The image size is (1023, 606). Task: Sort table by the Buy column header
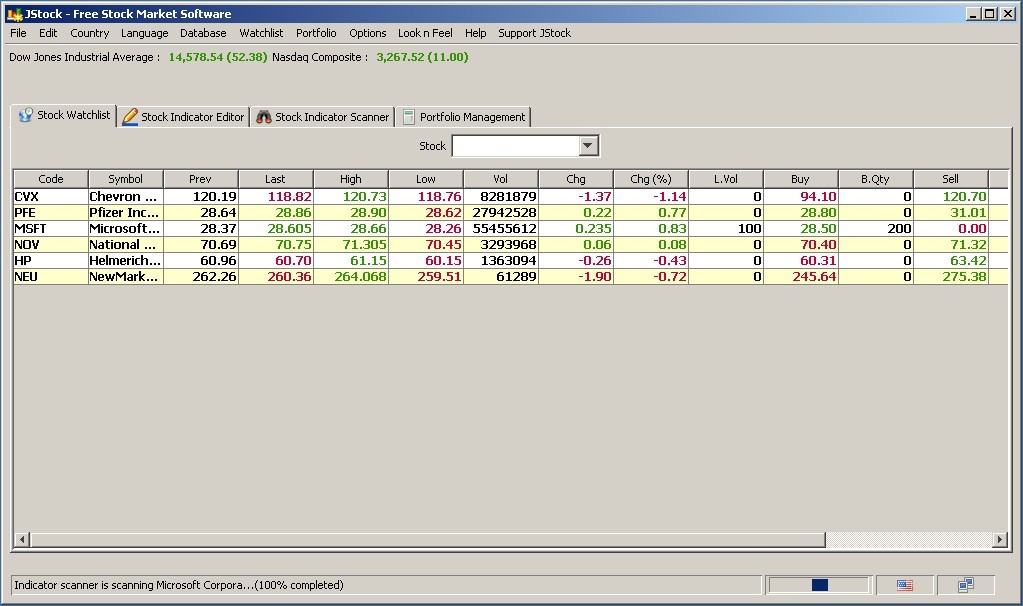(x=801, y=179)
